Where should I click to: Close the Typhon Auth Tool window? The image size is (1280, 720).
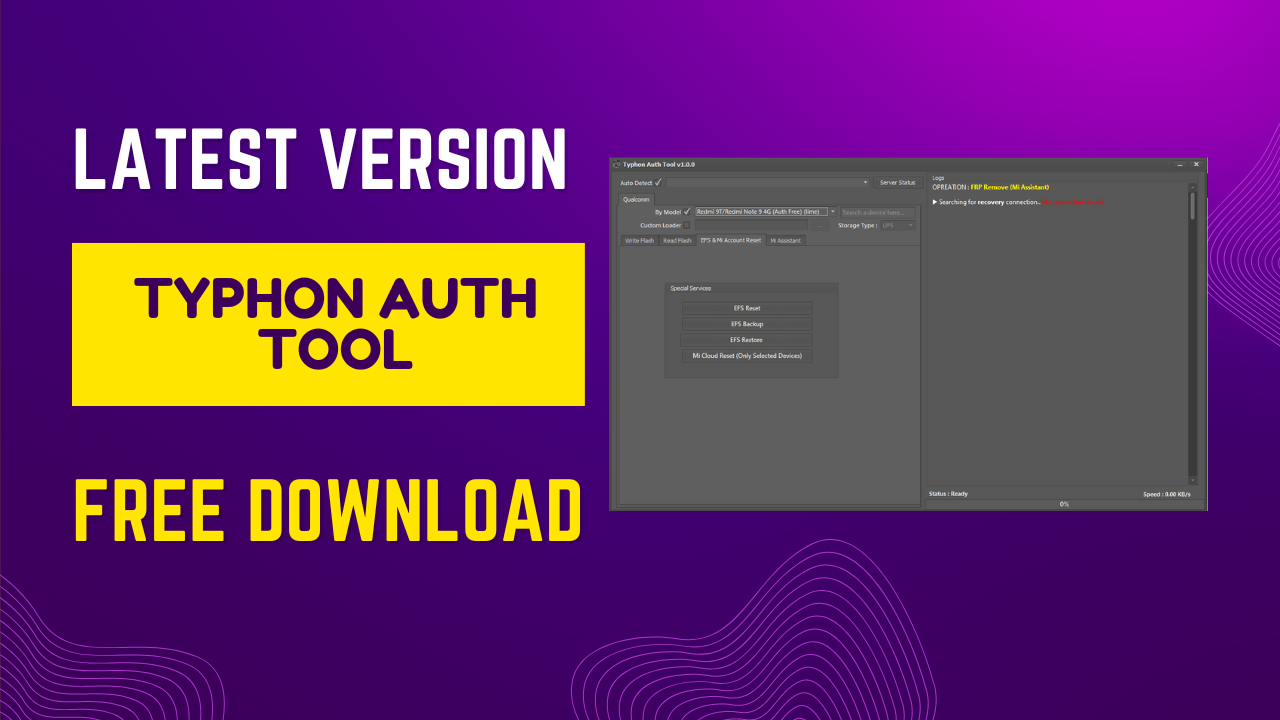[1196, 164]
